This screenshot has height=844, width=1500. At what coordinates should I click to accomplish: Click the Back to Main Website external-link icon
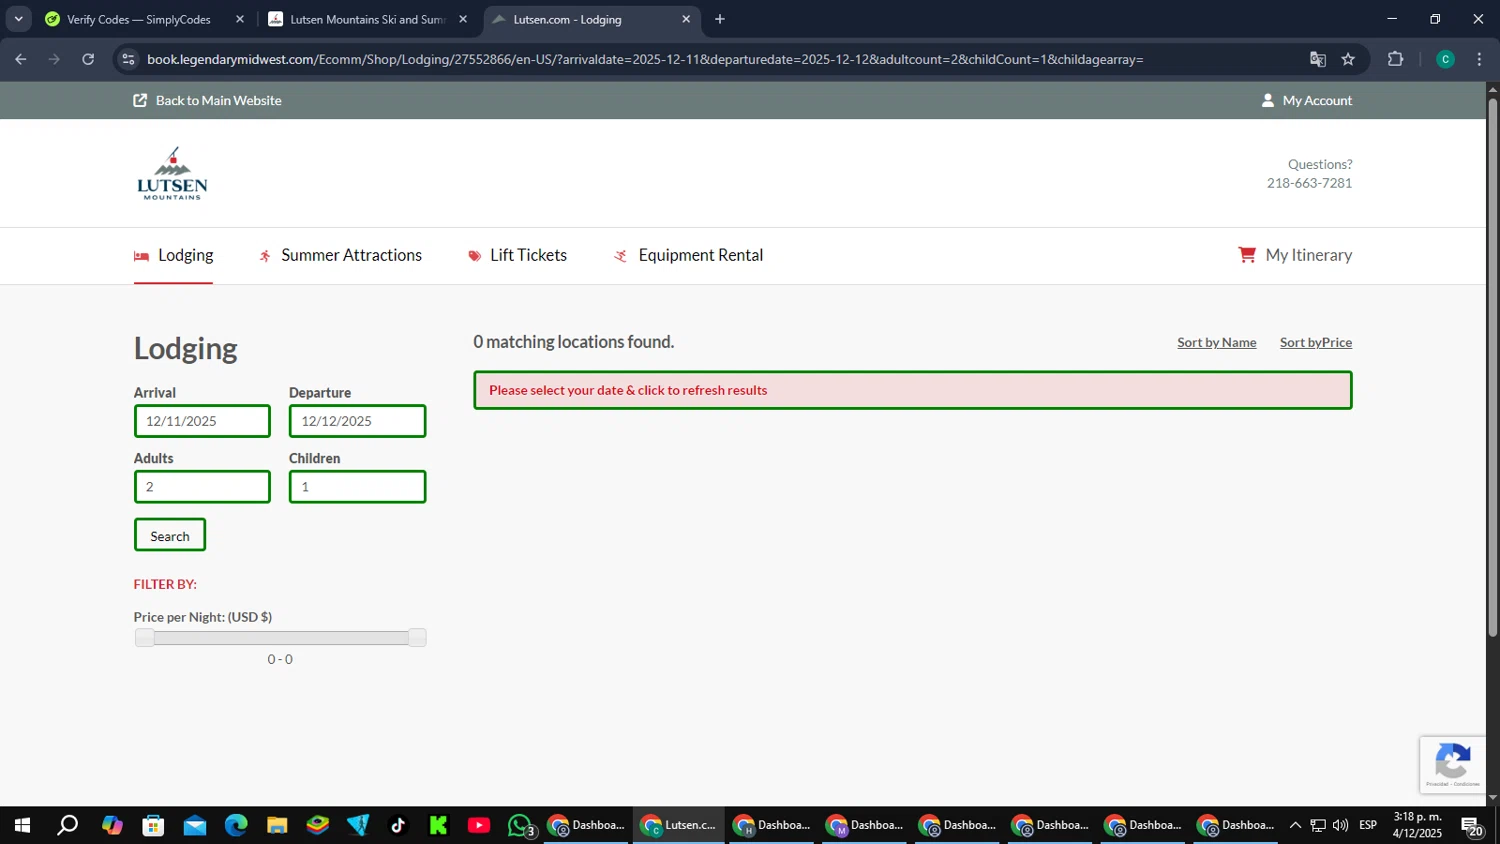pyautogui.click(x=140, y=100)
